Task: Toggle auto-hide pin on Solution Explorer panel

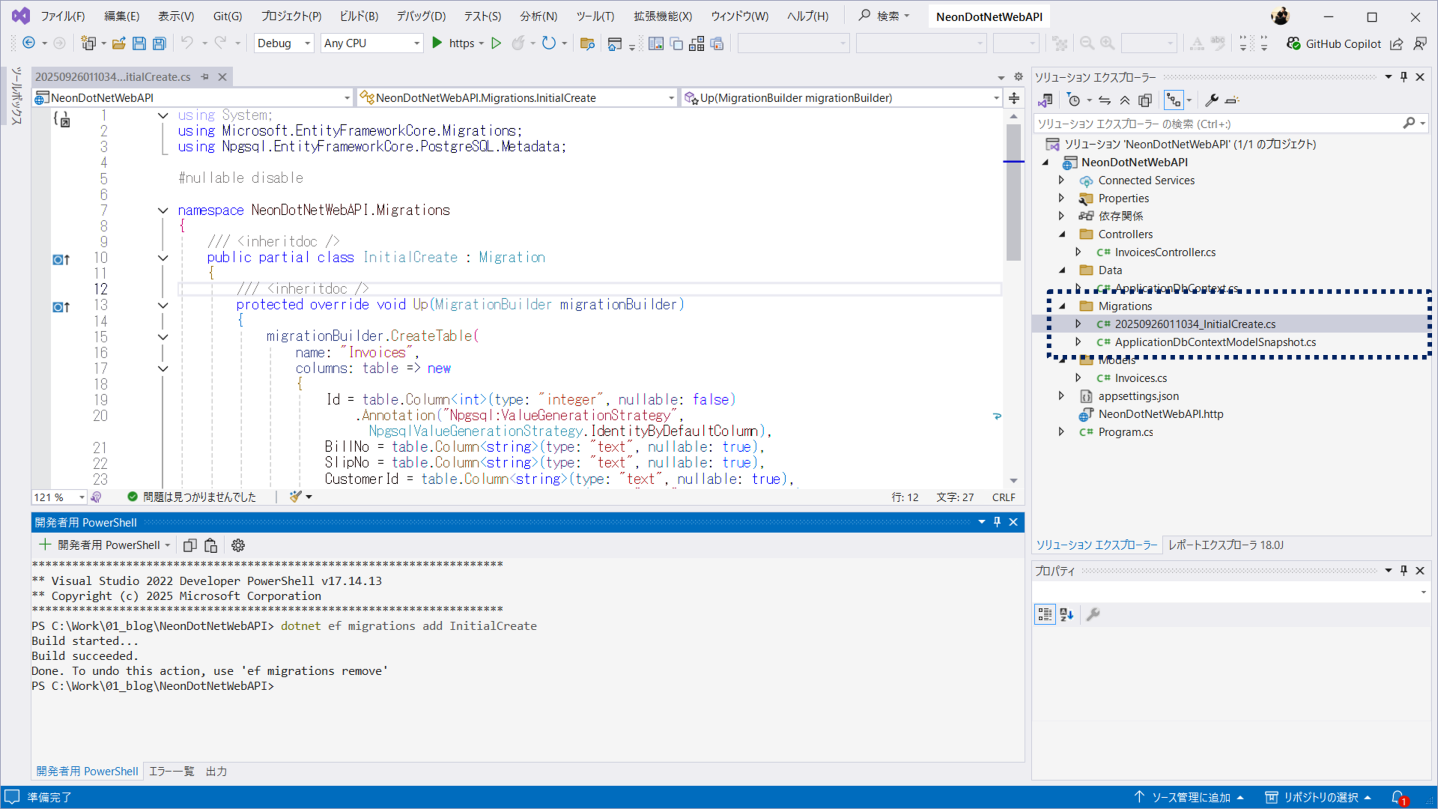Action: 1404,77
